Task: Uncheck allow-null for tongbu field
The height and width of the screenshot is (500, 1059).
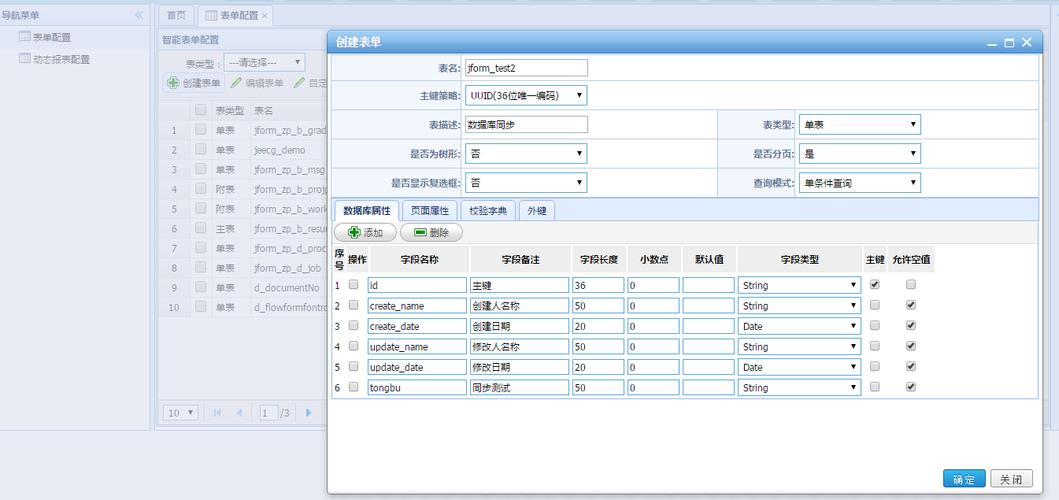Action: 911,387
